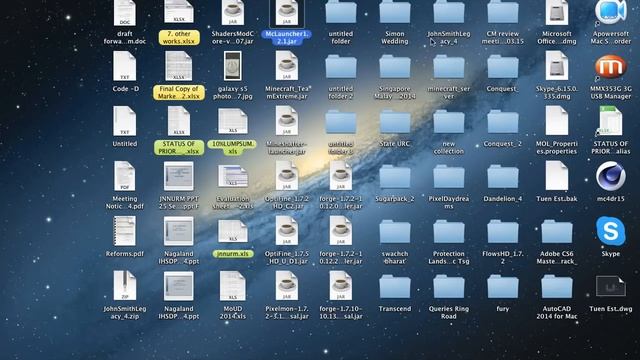
Task: Click the Skype application icon
Action: point(611,231)
